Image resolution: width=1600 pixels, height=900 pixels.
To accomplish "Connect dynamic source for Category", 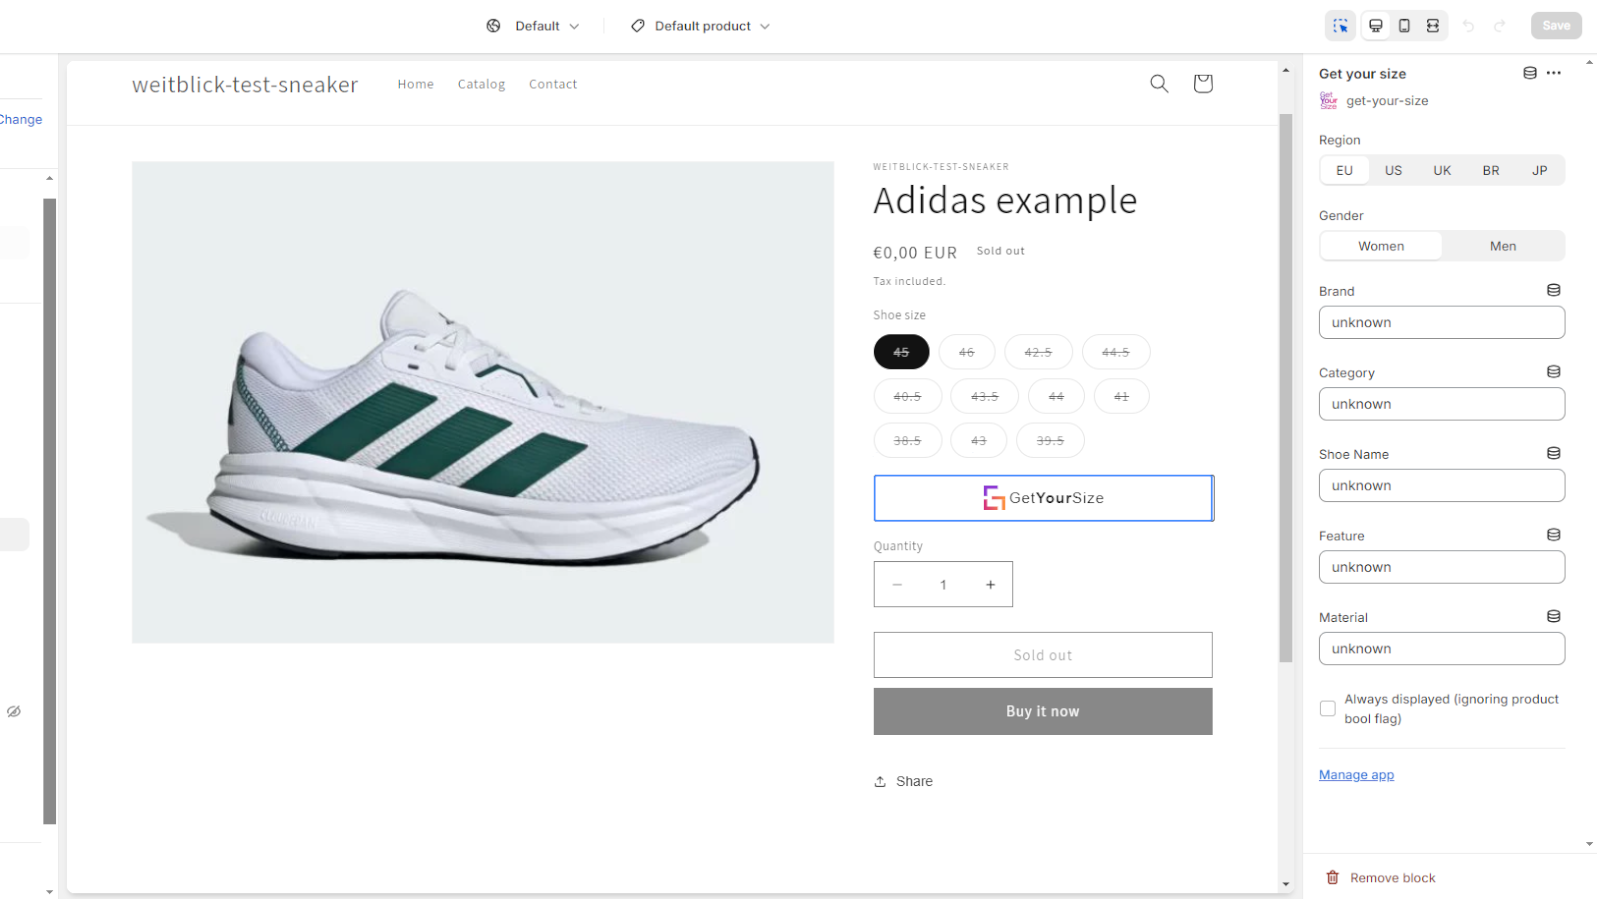I will [1554, 372].
